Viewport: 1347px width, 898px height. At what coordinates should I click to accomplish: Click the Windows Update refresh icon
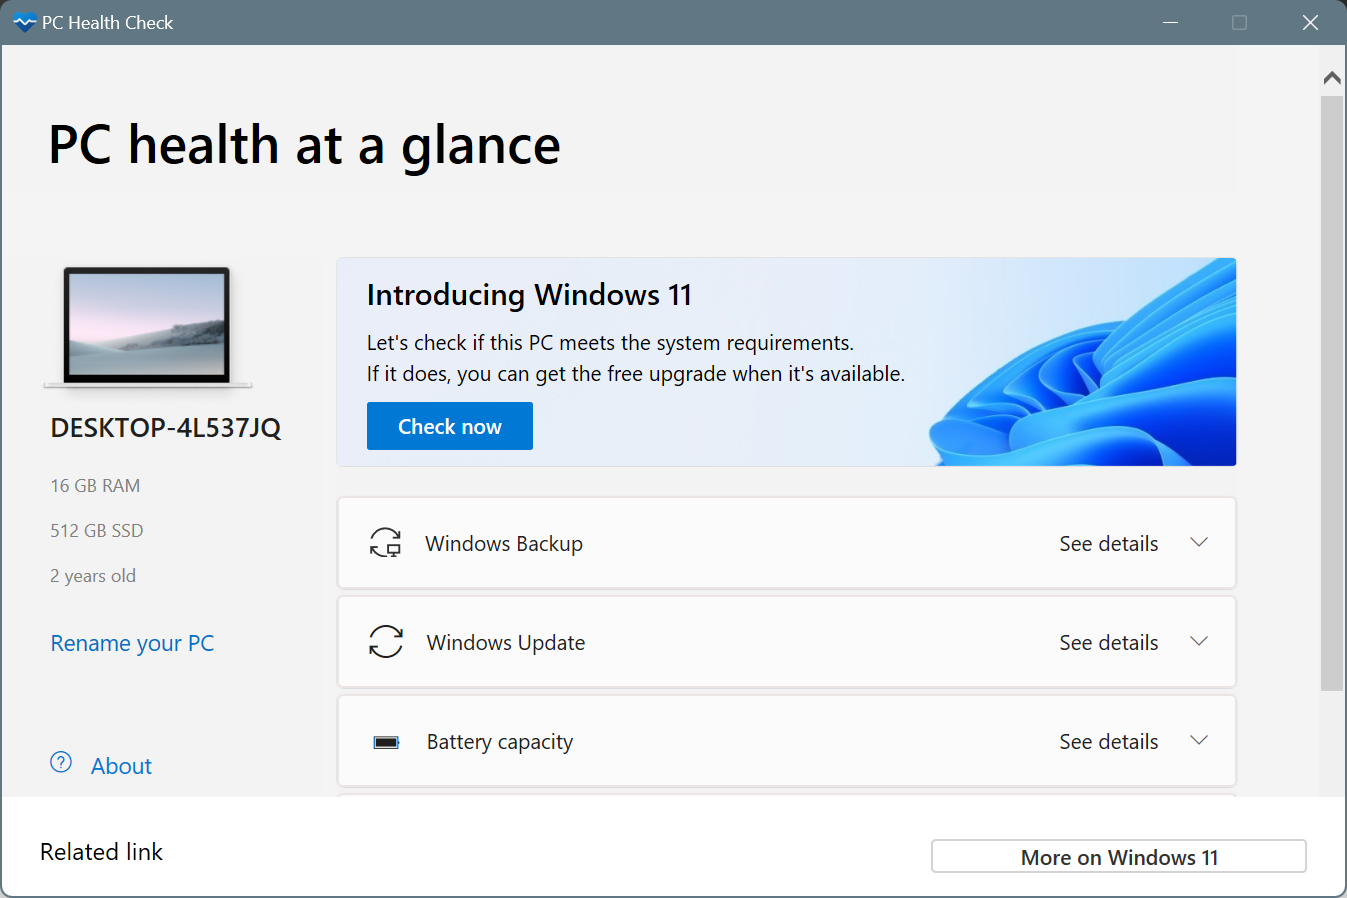click(x=386, y=642)
